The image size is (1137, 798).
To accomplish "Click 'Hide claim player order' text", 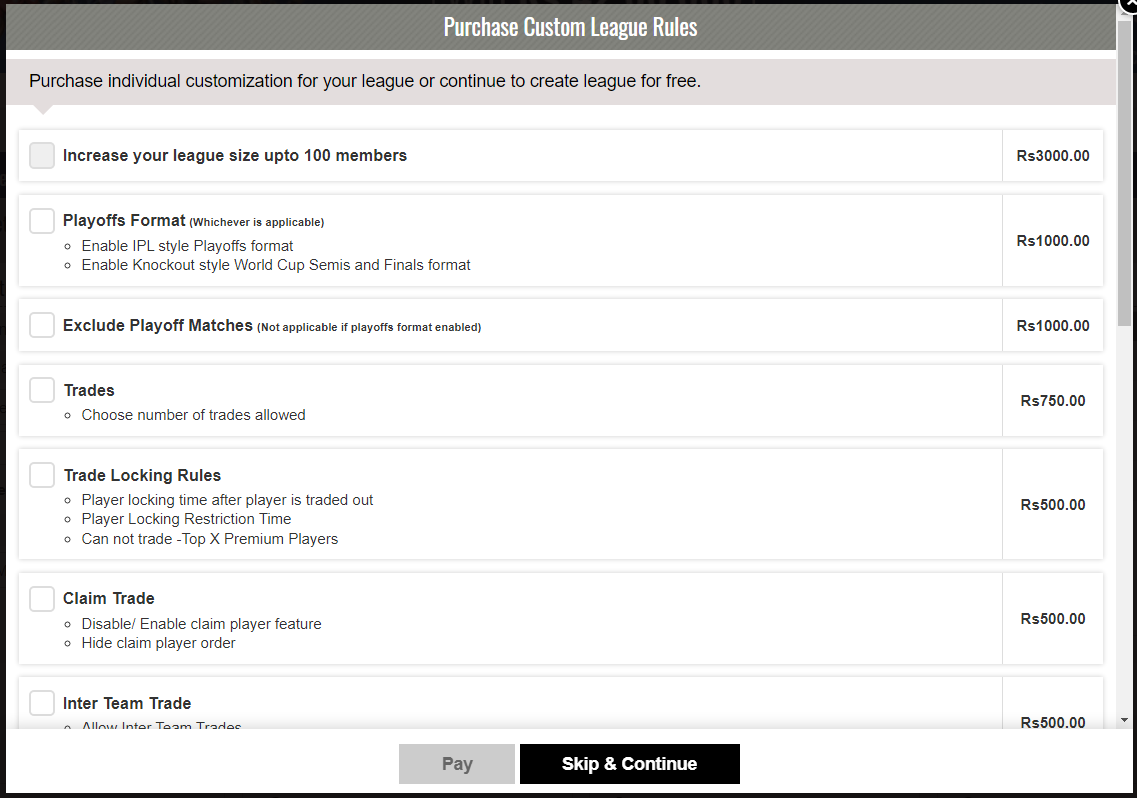I will [158, 643].
